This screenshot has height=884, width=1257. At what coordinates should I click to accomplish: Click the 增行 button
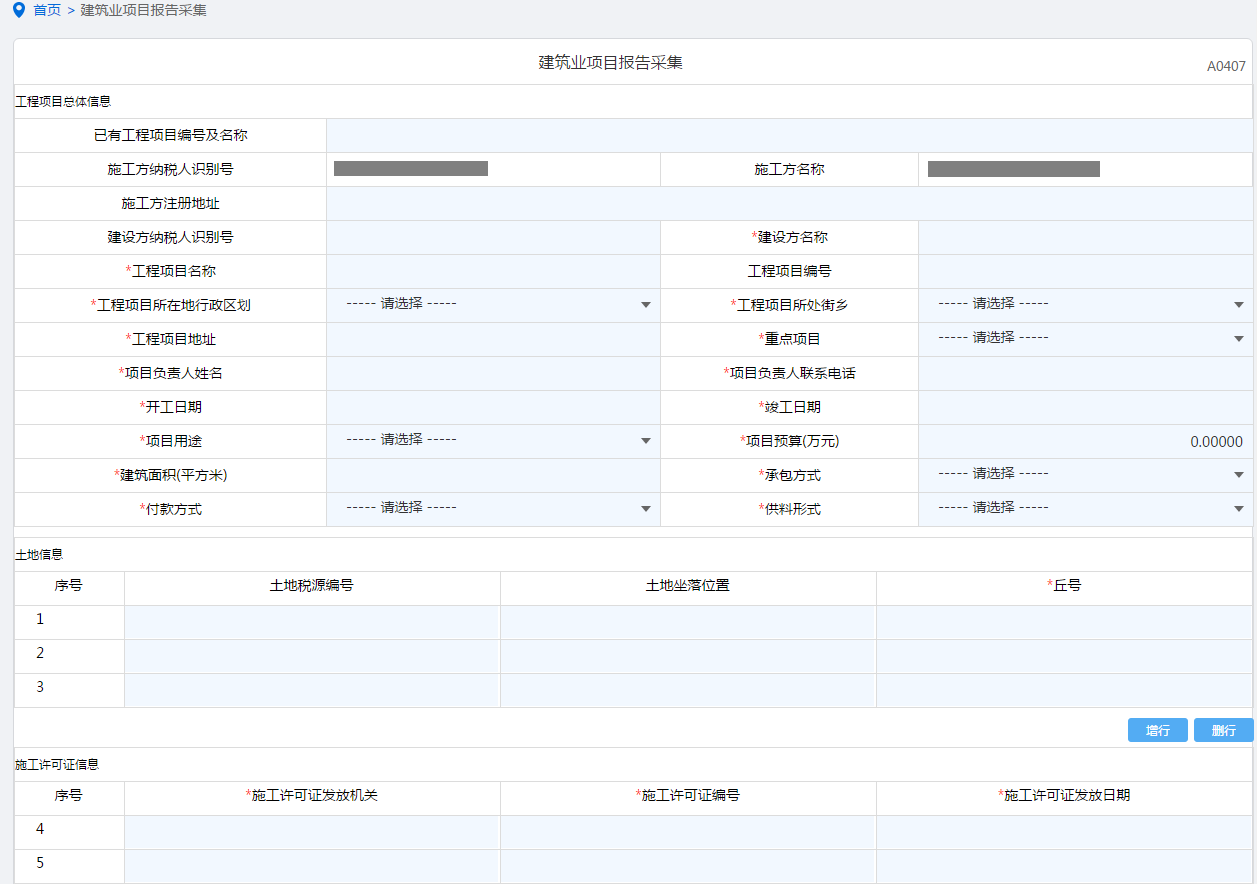tap(1158, 730)
